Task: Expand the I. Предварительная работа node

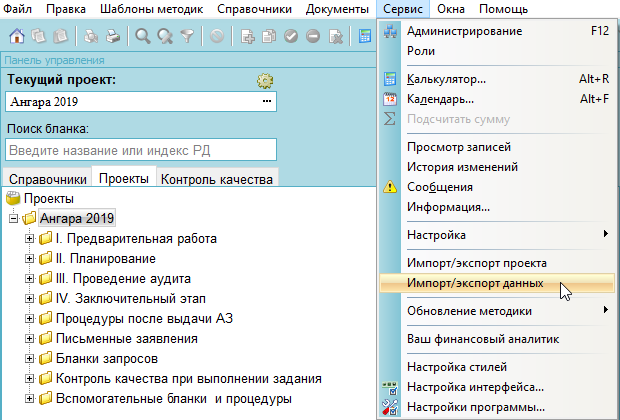Action: [29, 238]
